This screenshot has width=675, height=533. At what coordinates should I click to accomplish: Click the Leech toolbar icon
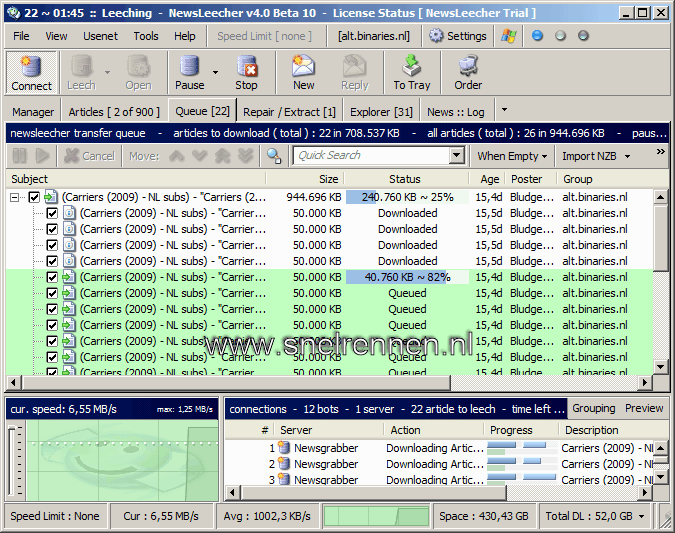82,66
